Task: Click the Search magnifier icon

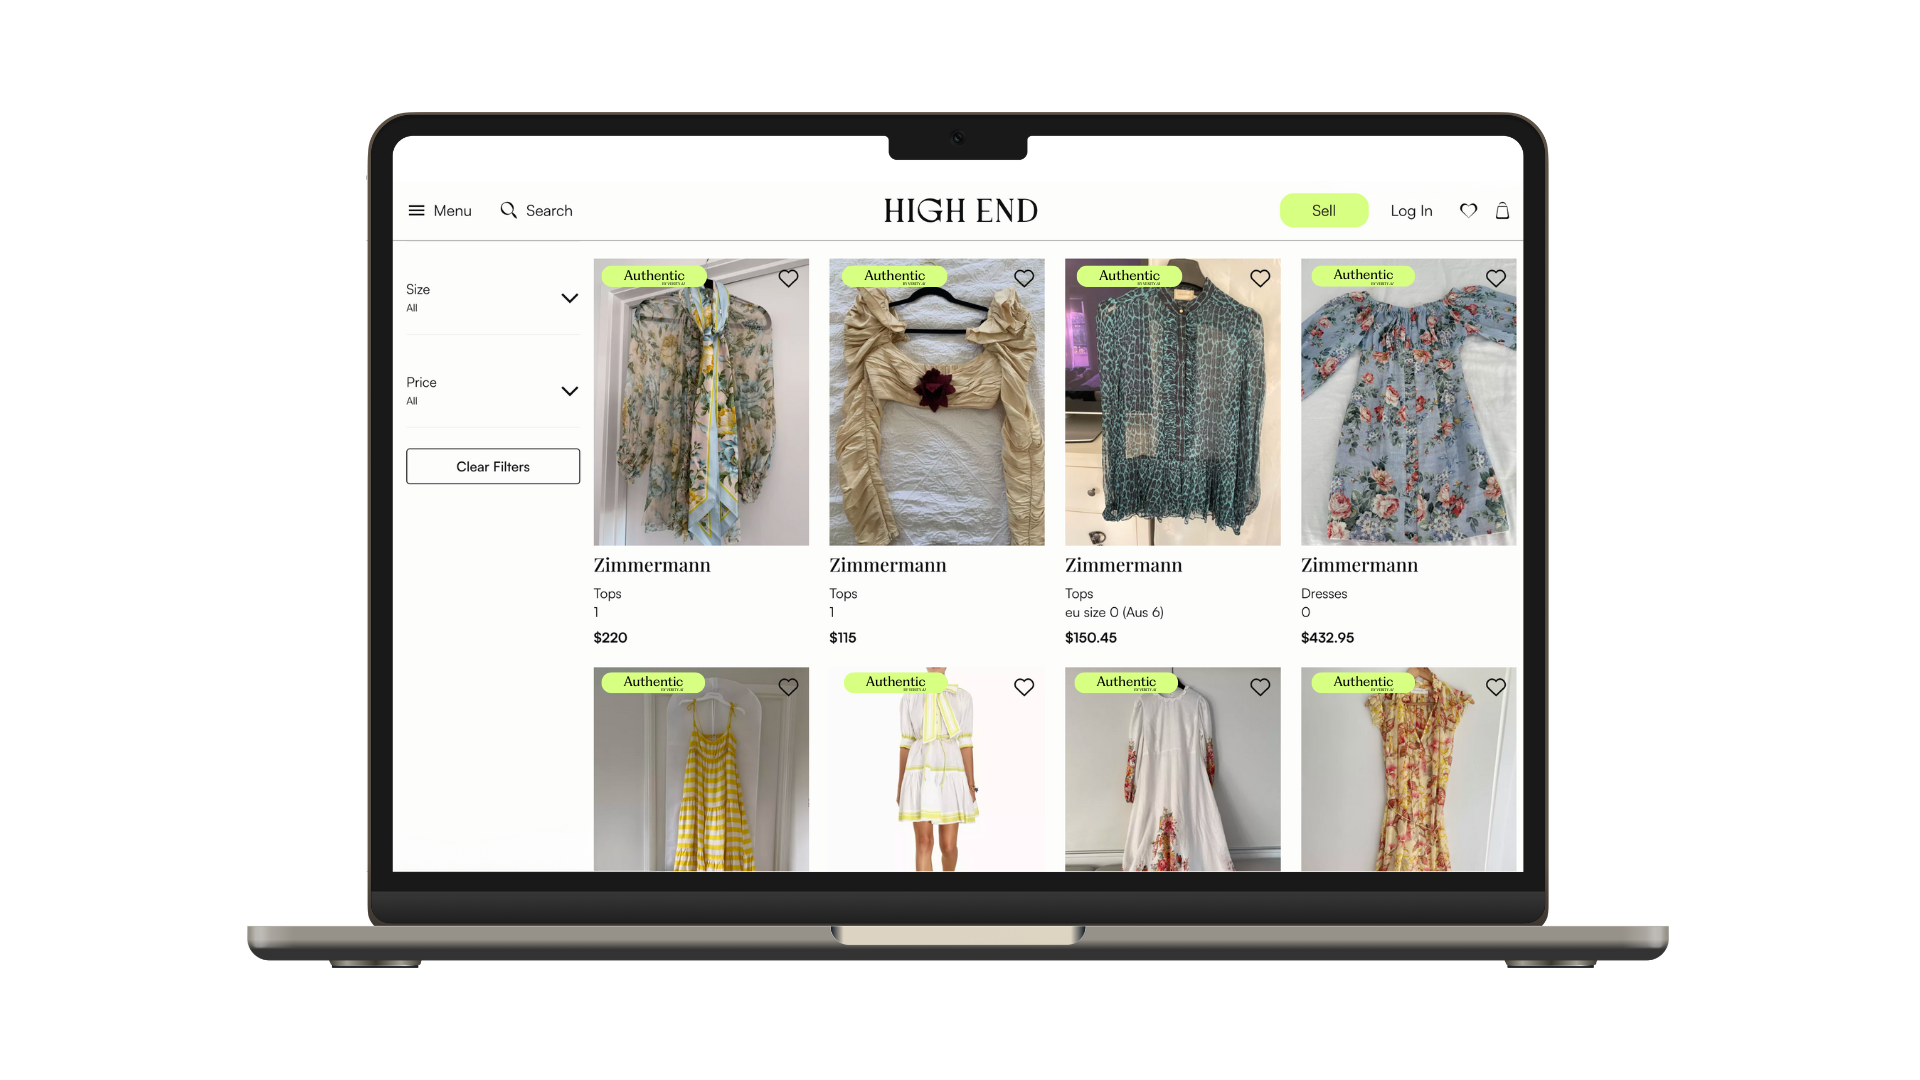Action: (508, 211)
